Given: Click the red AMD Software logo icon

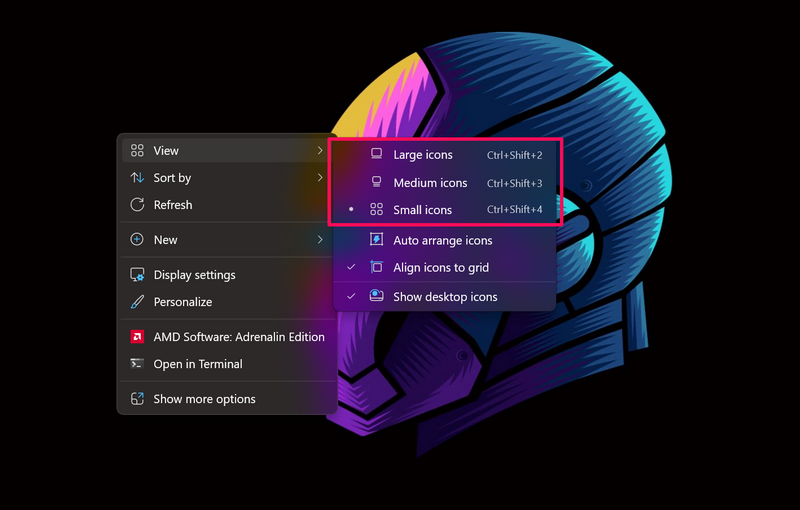Looking at the screenshot, I should (x=137, y=337).
